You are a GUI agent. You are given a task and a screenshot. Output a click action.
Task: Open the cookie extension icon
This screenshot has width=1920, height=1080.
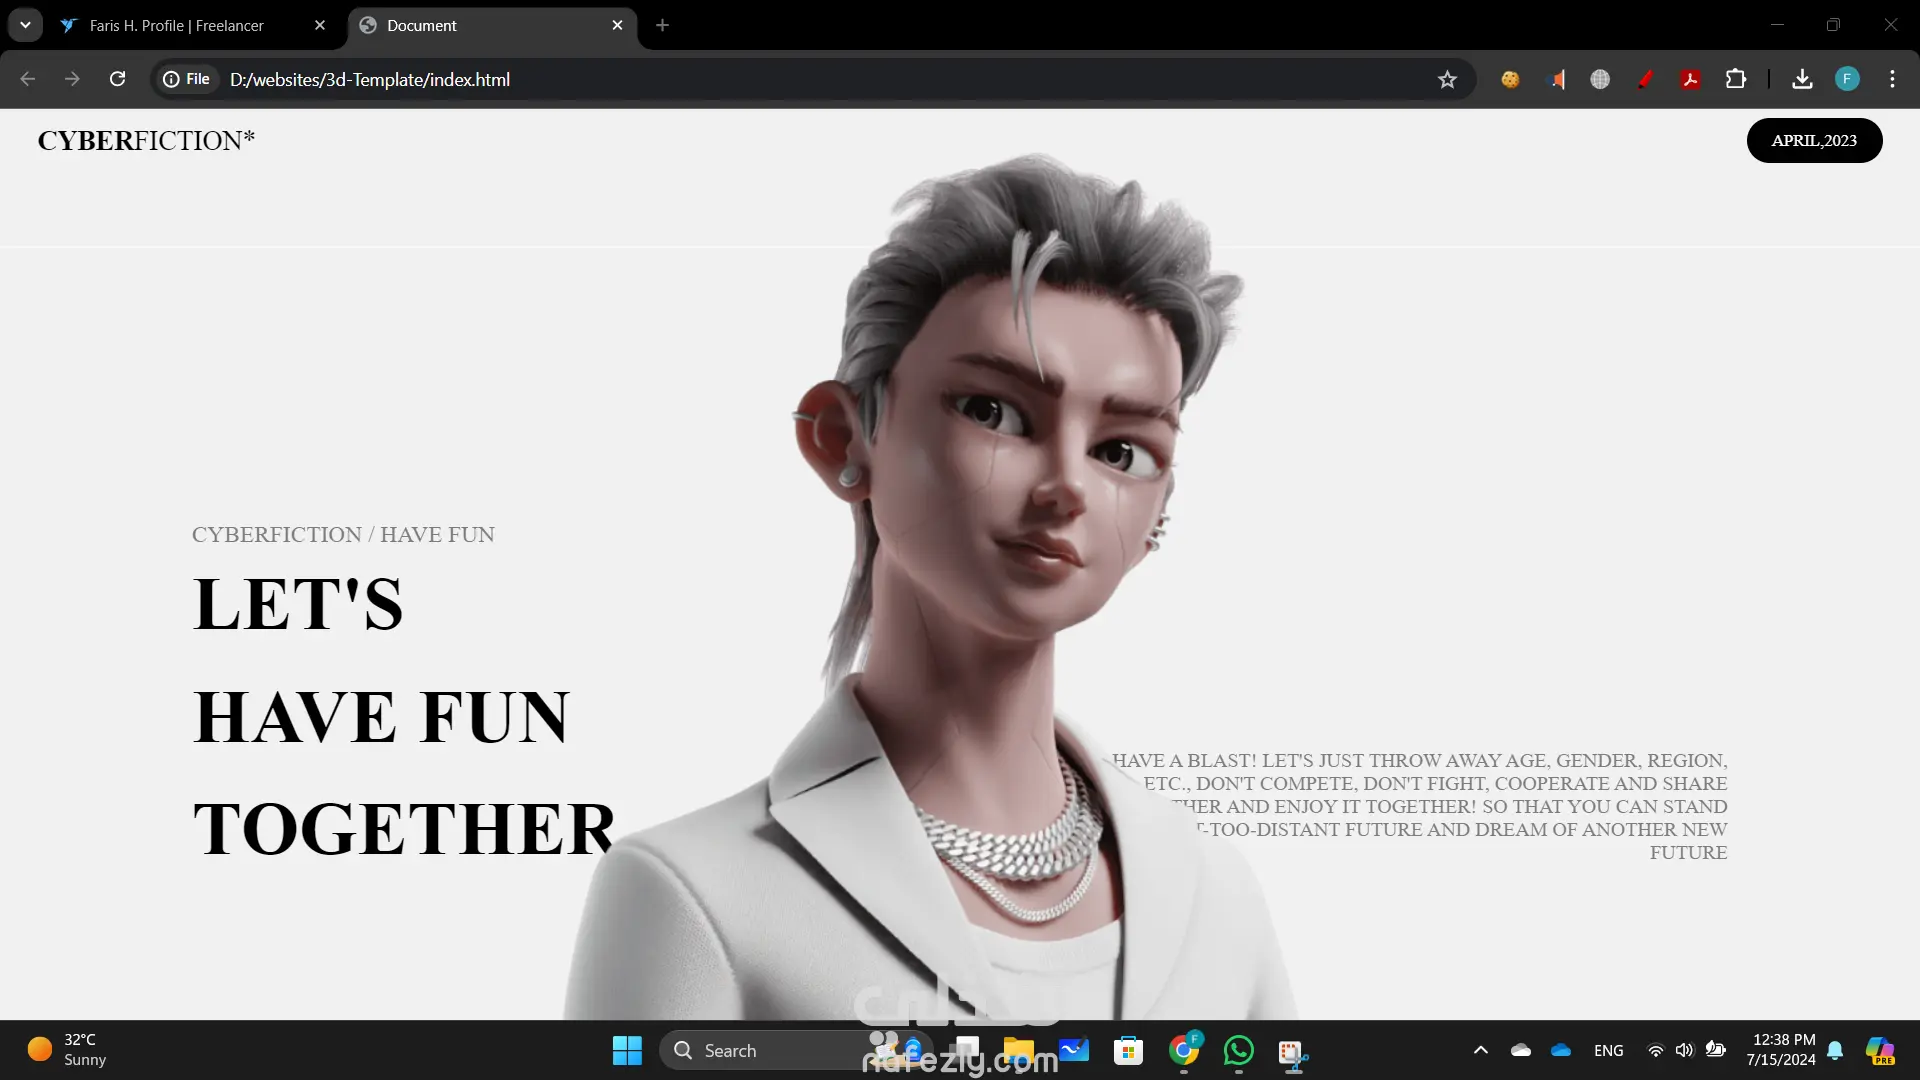click(x=1510, y=80)
